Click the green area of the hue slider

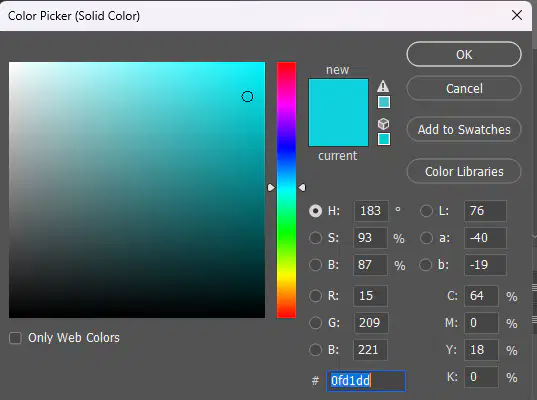pyautogui.click(x=286, y=233)
